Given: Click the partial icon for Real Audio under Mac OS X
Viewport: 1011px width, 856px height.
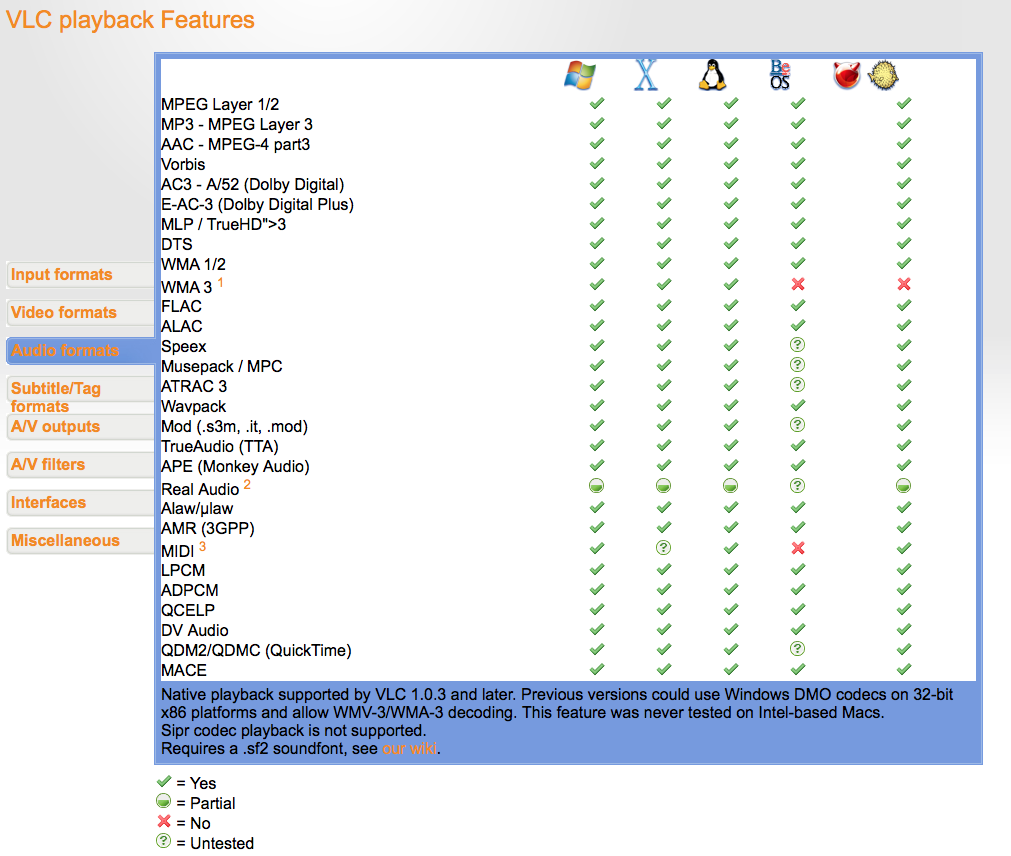Looking at the screenshot, I should (663, 486).
